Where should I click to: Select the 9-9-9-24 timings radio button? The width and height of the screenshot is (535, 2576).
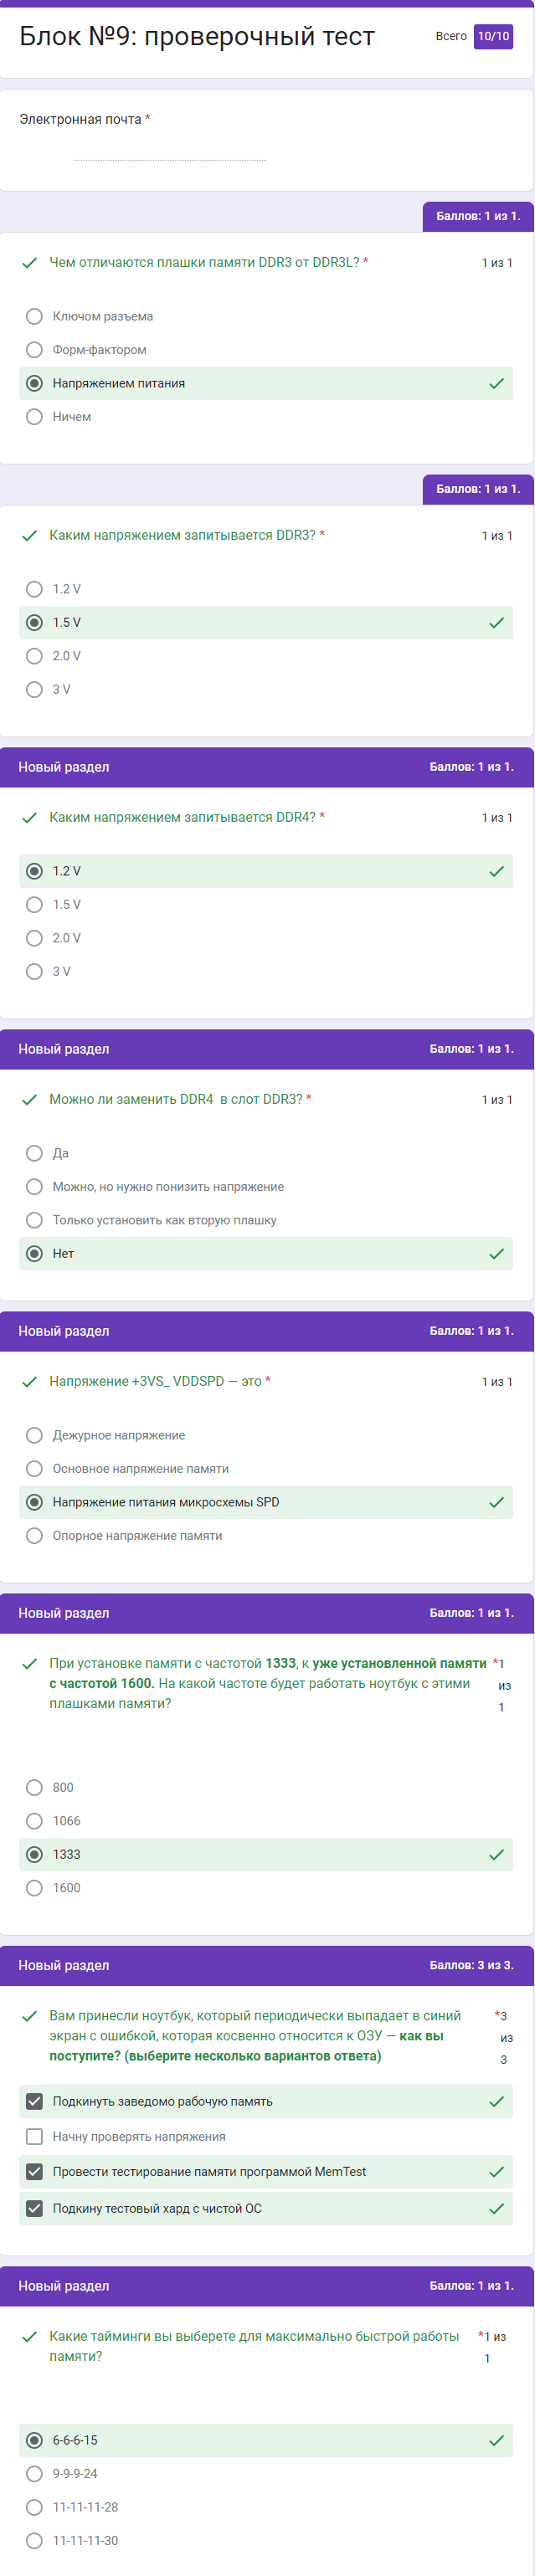[x=34, y=2474]
